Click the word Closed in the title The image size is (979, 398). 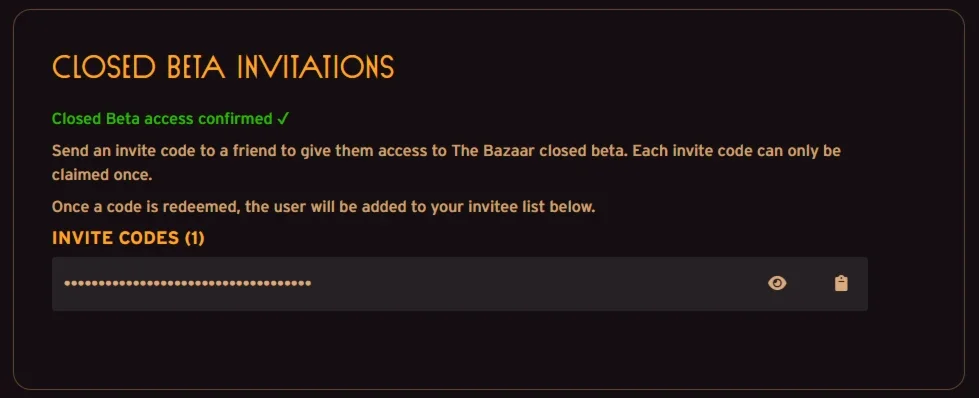tap(104, 67)
